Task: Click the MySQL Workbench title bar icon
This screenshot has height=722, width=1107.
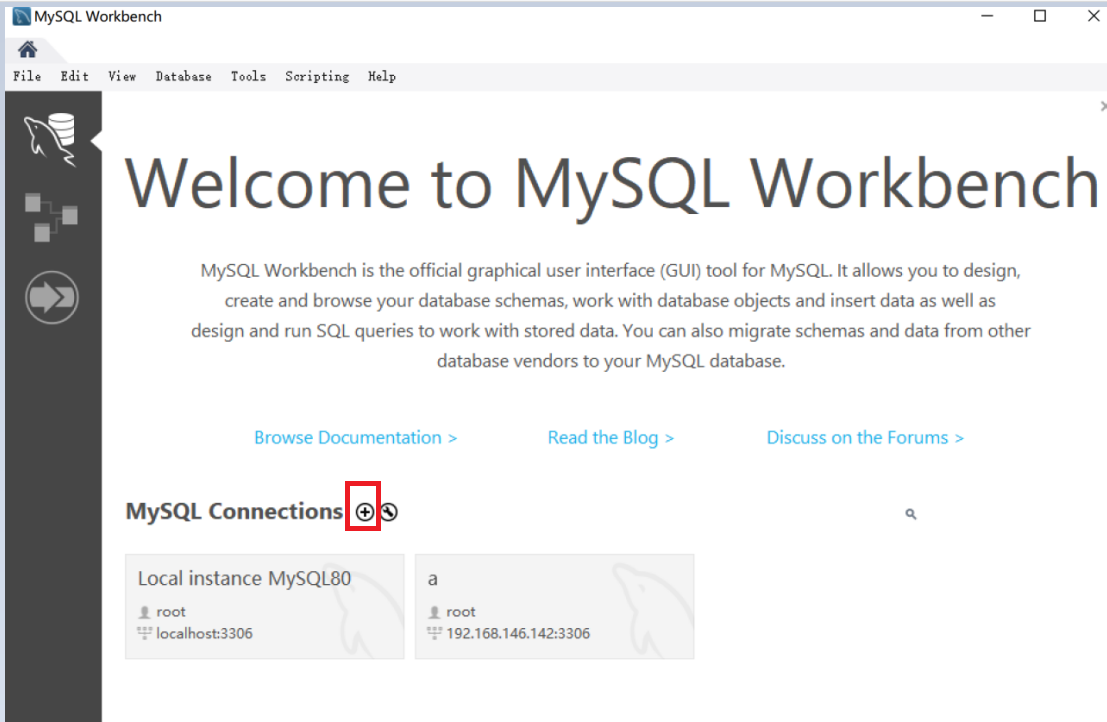Action: [x=21, y=16]
